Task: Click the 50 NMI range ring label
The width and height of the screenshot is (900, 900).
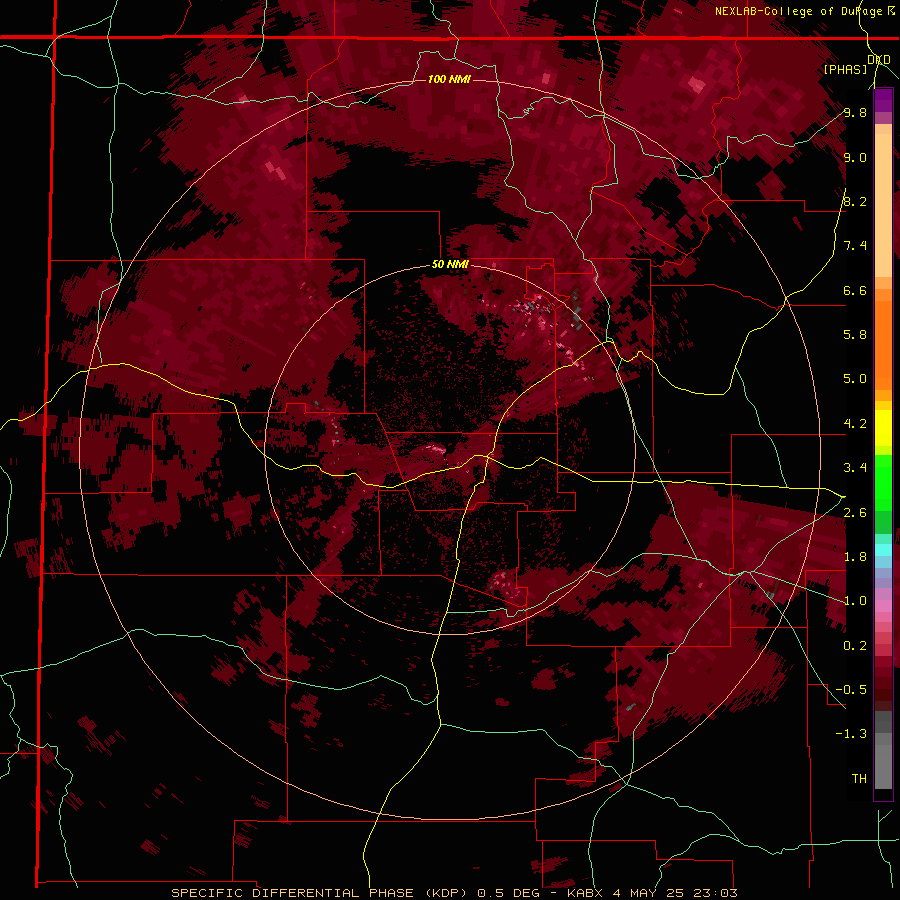Action: [x=450, y=265]
